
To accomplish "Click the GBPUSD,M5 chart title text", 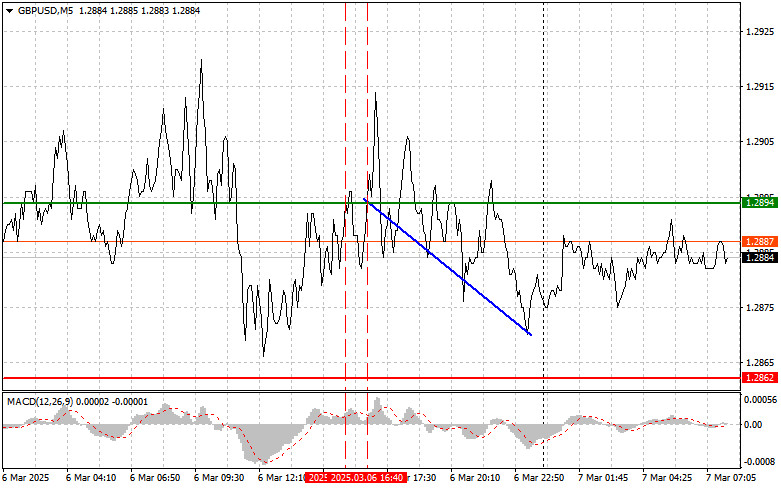I will click(x=45, y=10).
